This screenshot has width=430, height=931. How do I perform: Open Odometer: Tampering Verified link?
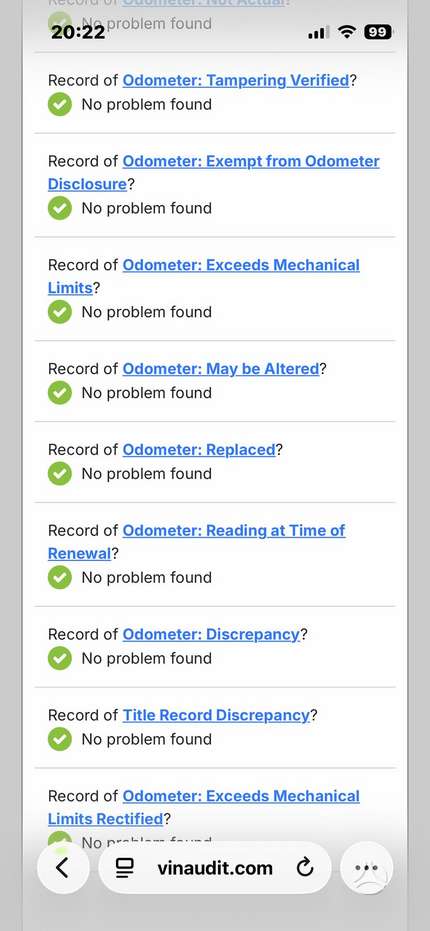pos(236,80)
